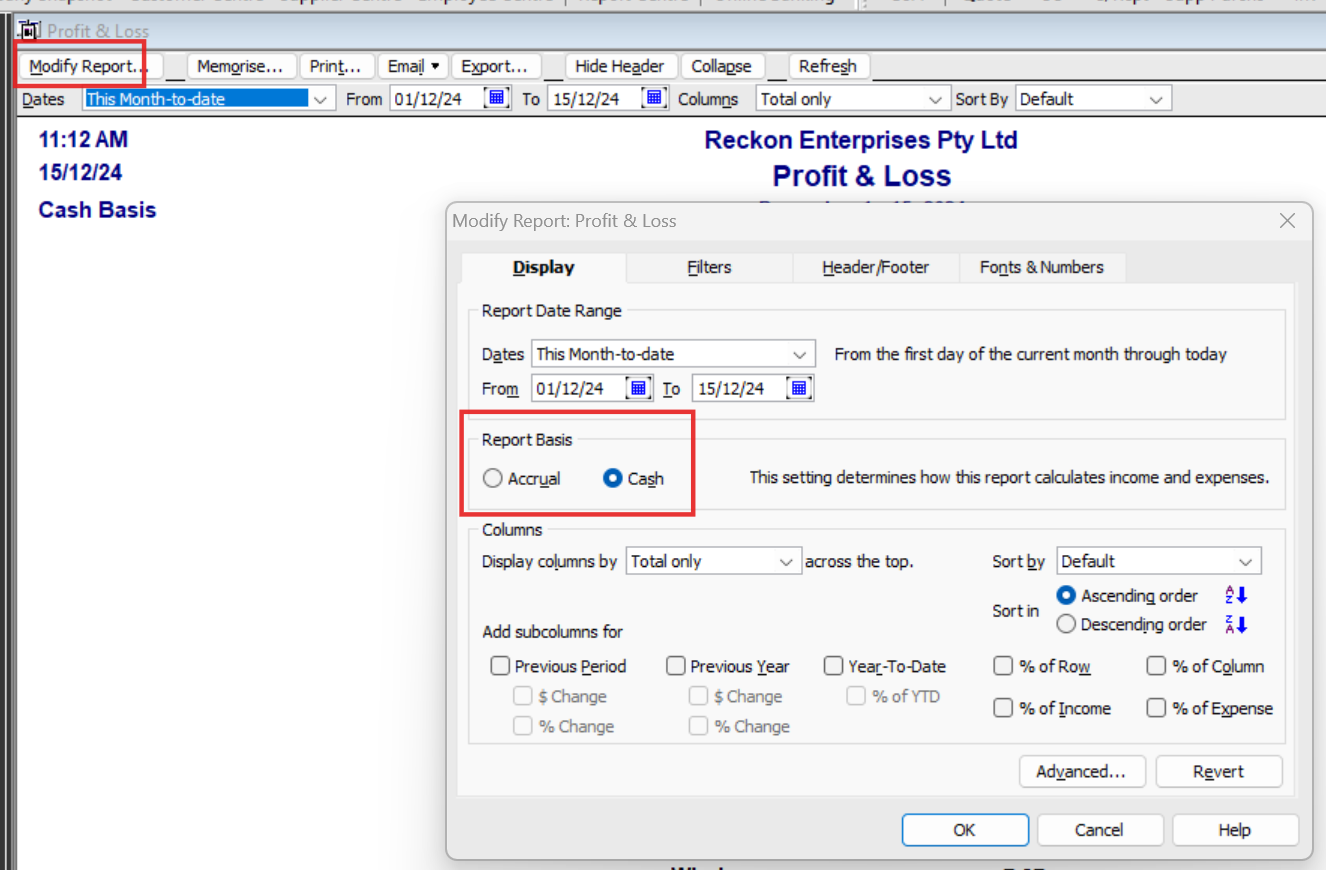
Task: Expand the dialog Sort by Default dropdown
Action: (x=1246, y=561)
